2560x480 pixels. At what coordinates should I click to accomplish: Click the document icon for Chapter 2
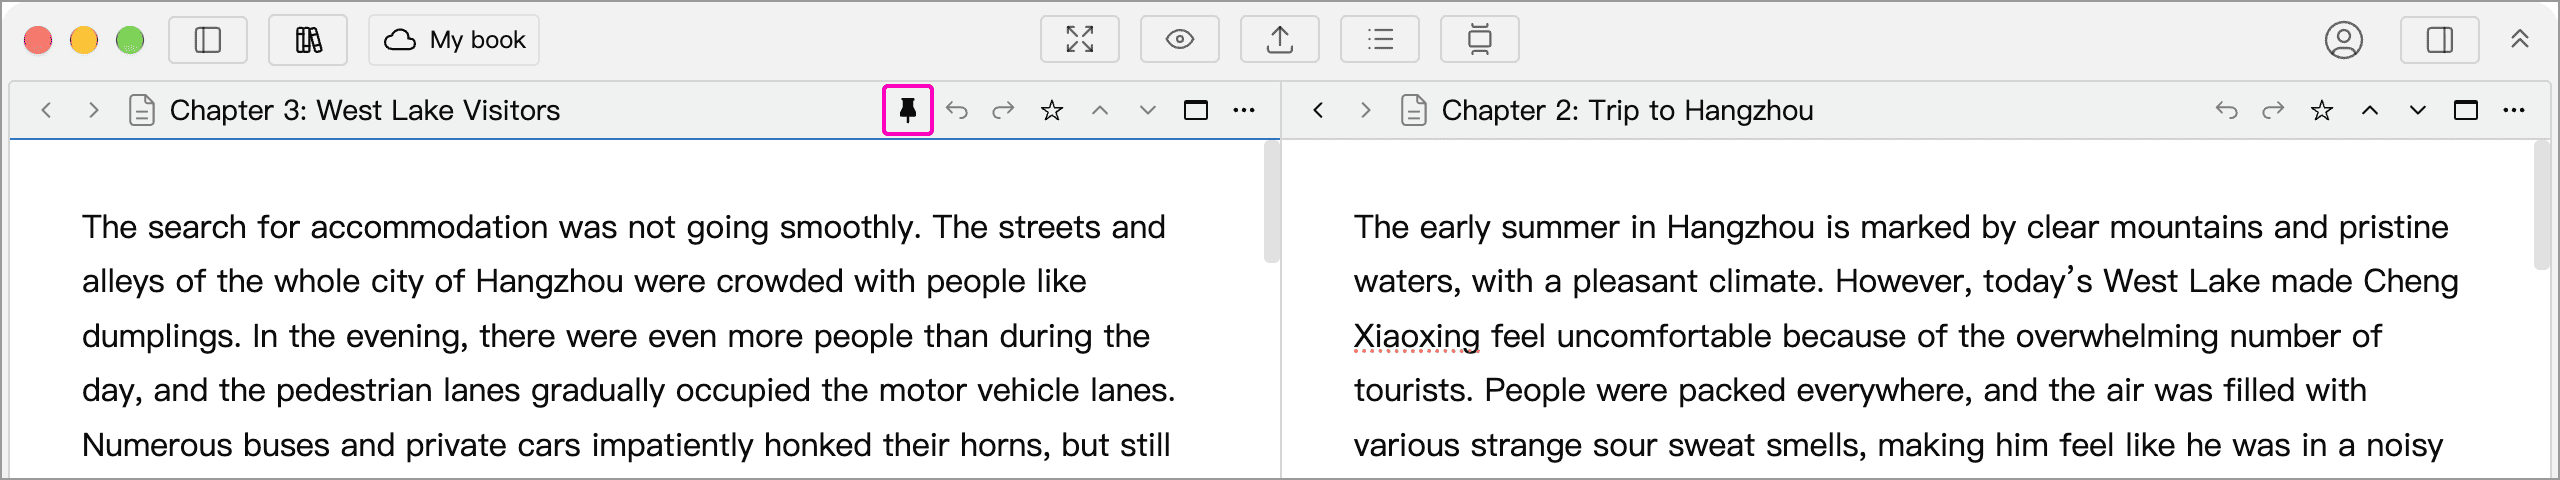pos(1414,110)
